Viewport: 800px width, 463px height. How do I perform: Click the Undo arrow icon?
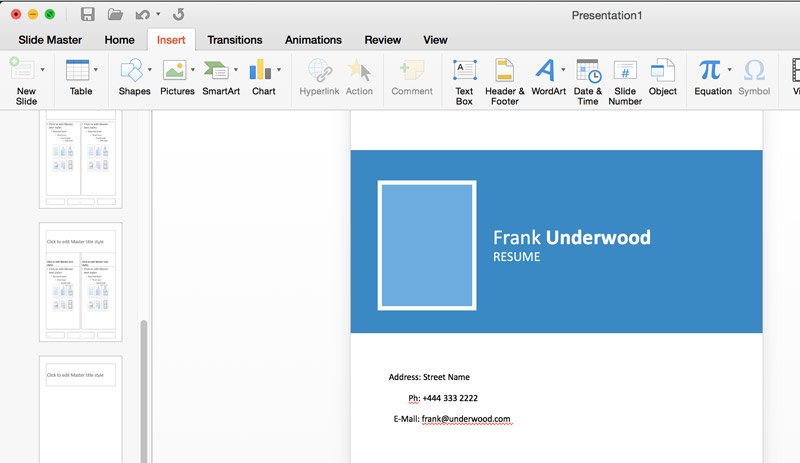143,15
